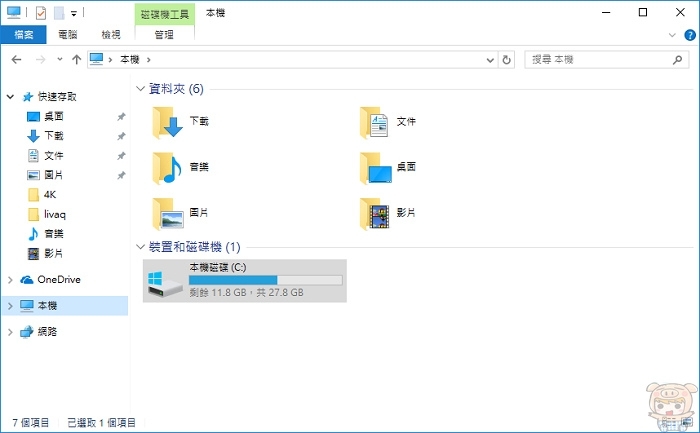This screenshot has width=700, height=433.
Task: Open the recent locations dropdown arrow
Action: coord(59,59)
